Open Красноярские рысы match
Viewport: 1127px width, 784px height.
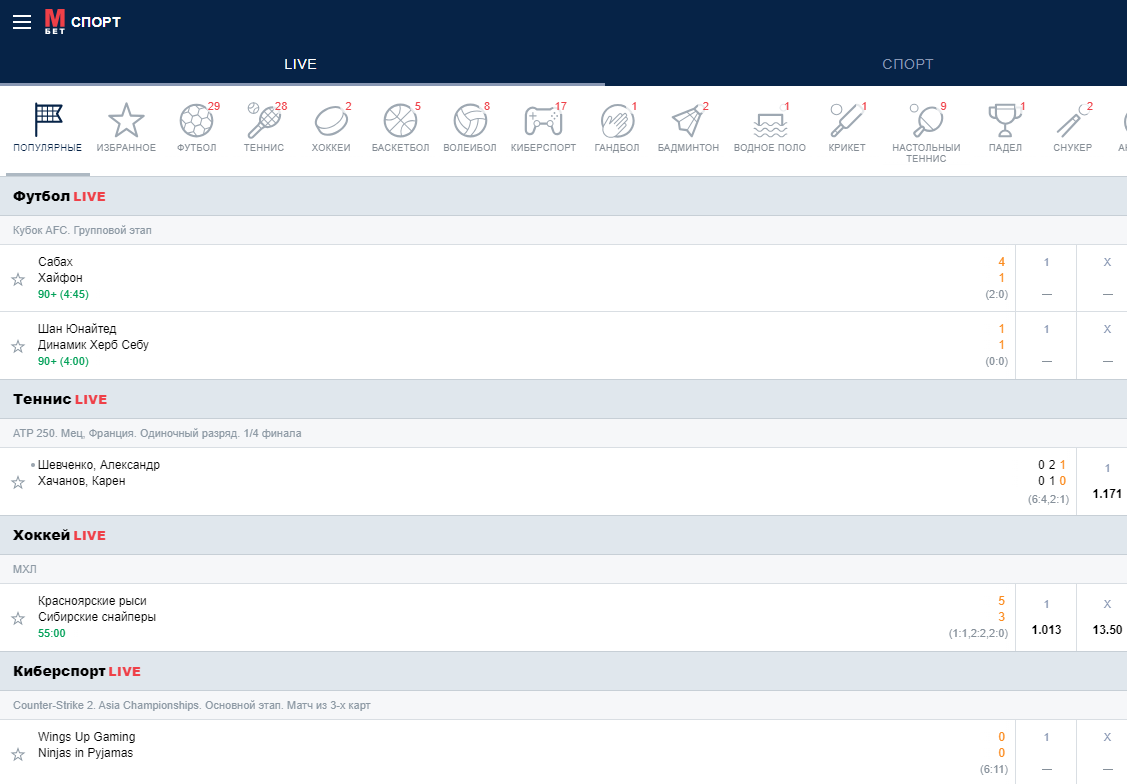tap(92, 600)
